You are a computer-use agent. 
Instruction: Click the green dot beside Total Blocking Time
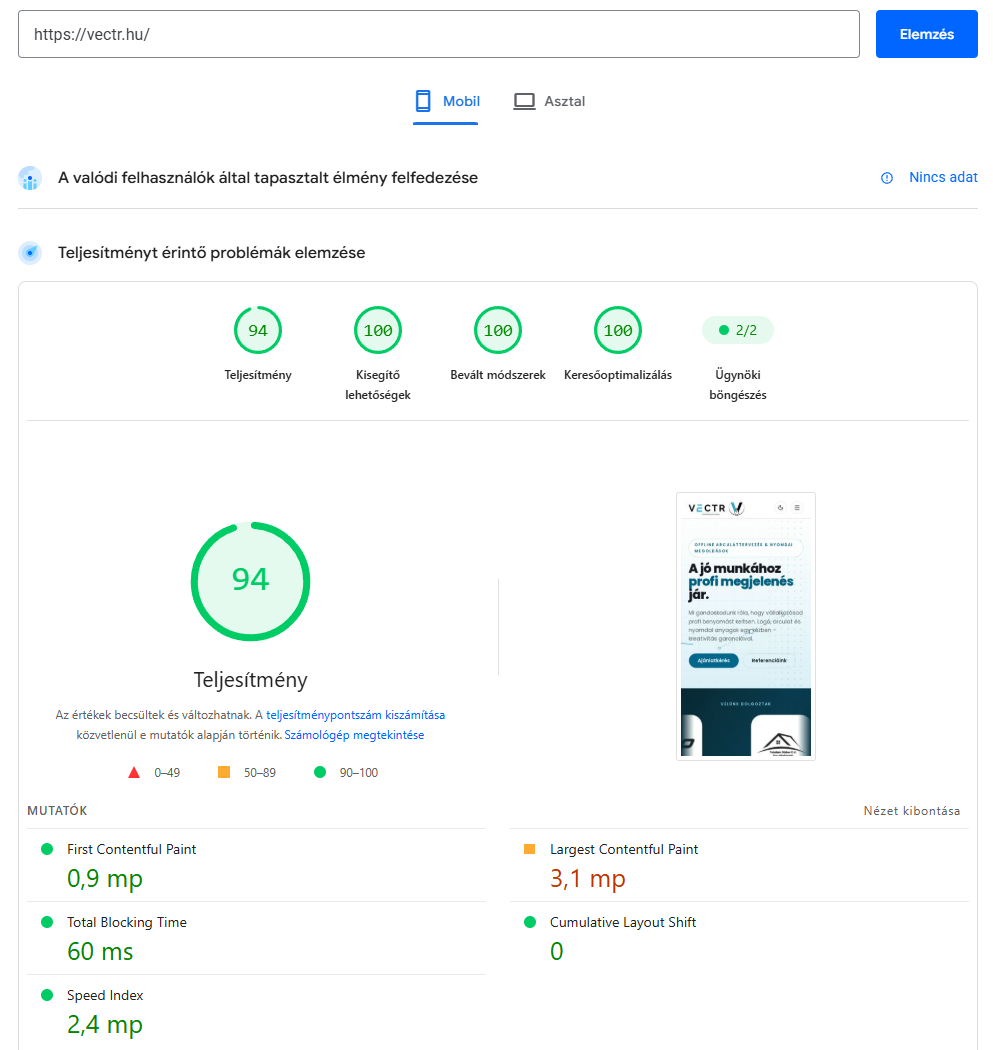[47, 922]
